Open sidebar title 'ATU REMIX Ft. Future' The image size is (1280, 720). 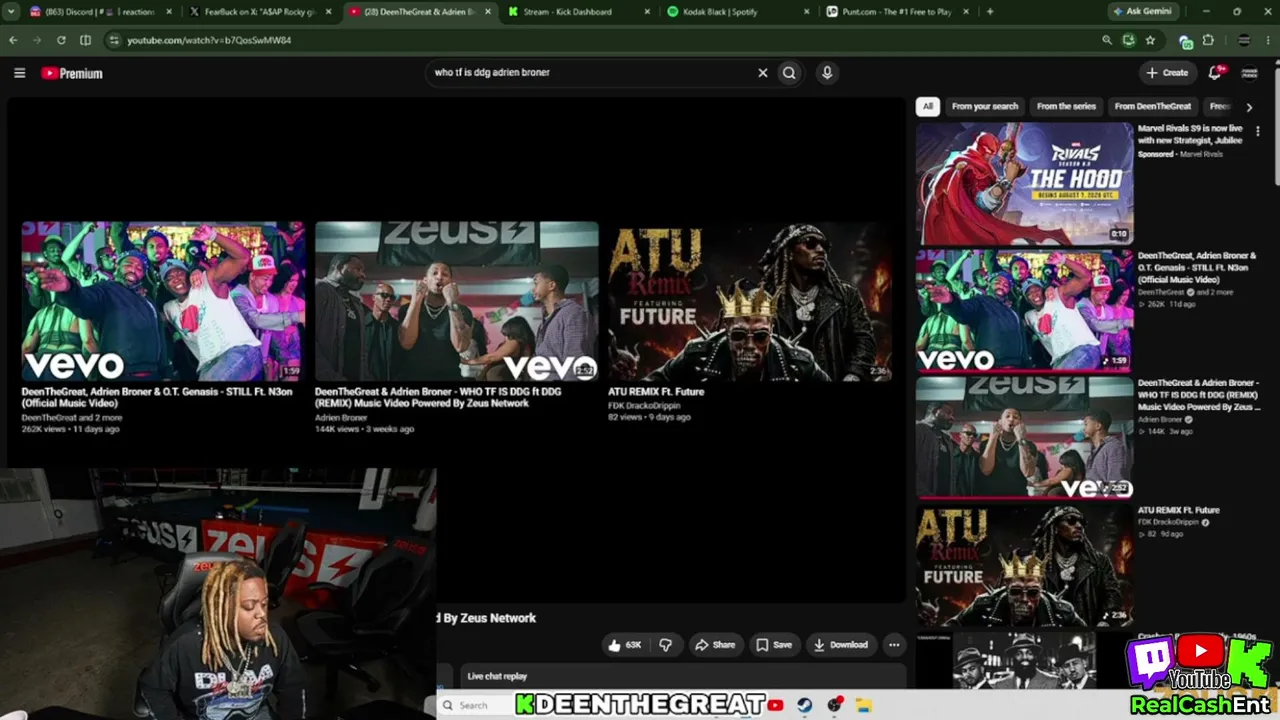point(1178,510)
